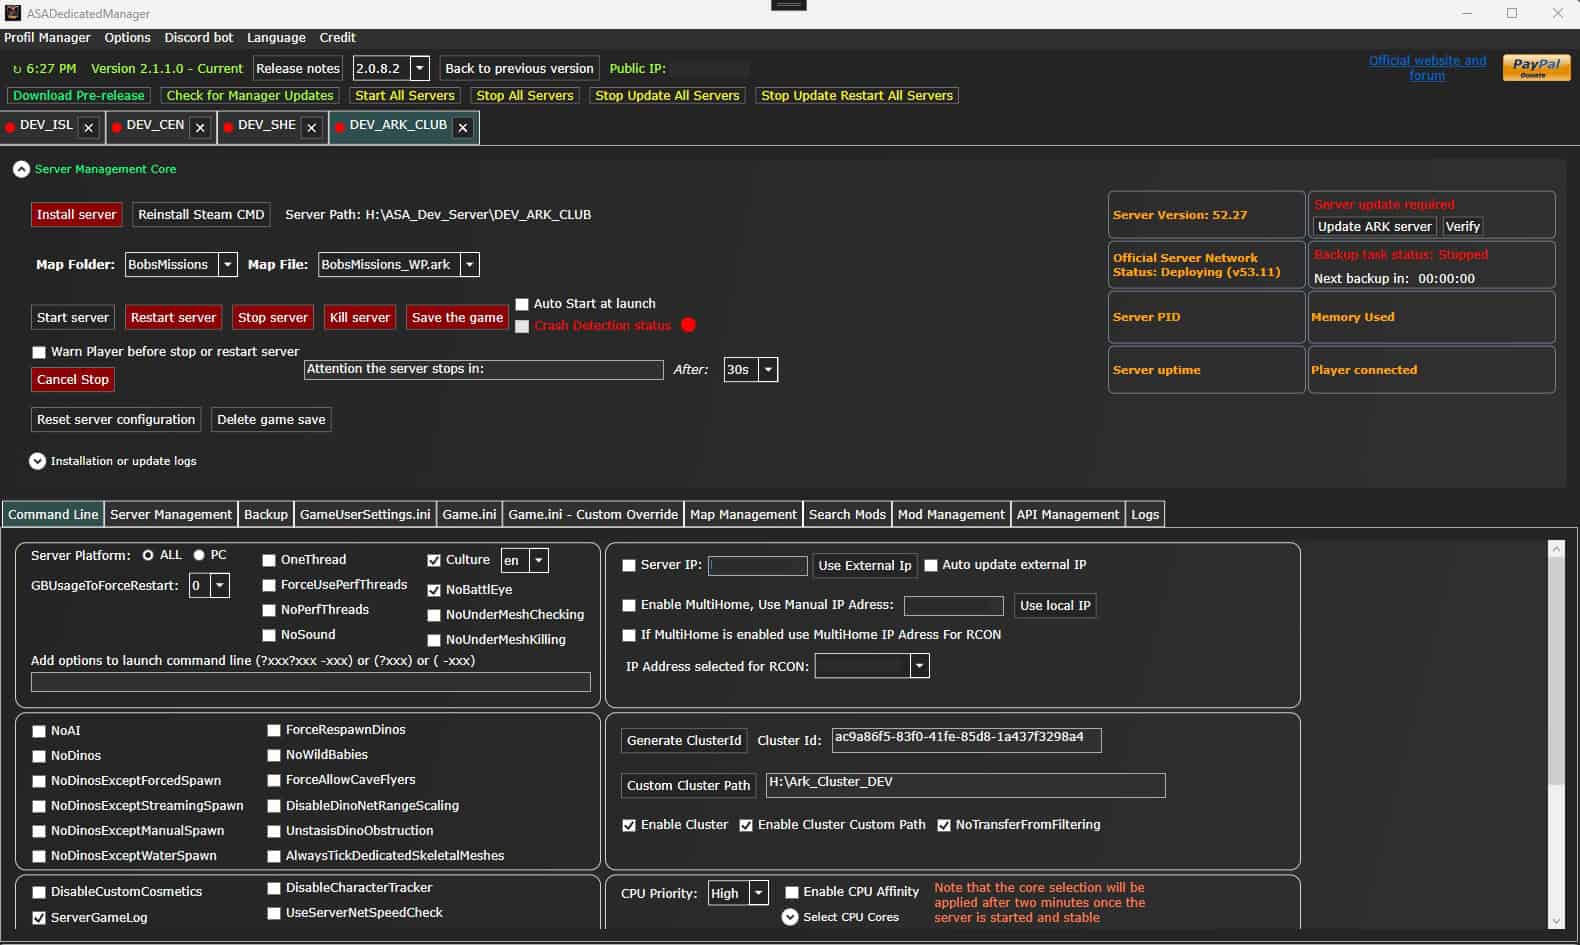This screenshot has width=1580, height=945.
Task: Close the DEV_ISL server tab
Action: [x=89, y=128]
